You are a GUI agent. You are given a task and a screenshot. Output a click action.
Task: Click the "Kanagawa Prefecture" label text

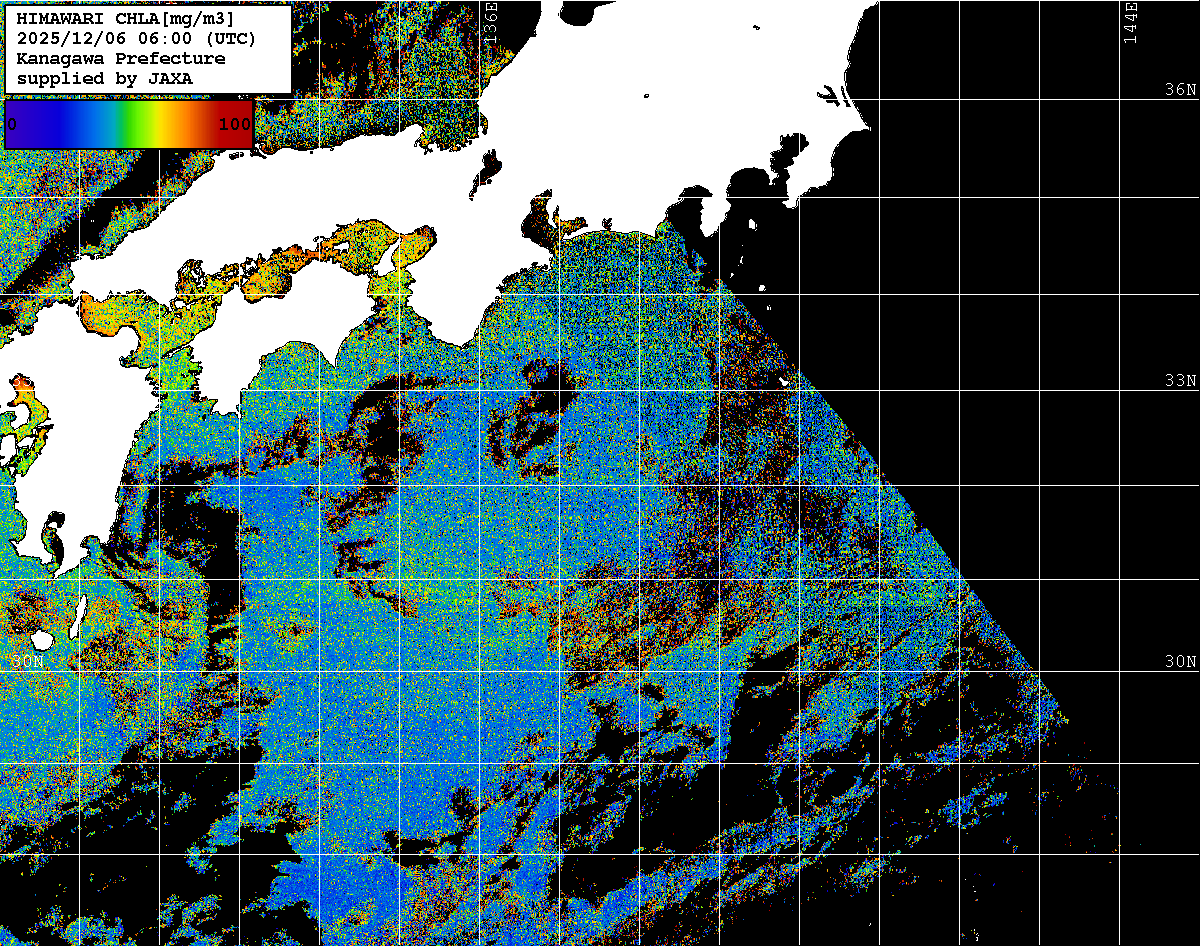[121, 58]
